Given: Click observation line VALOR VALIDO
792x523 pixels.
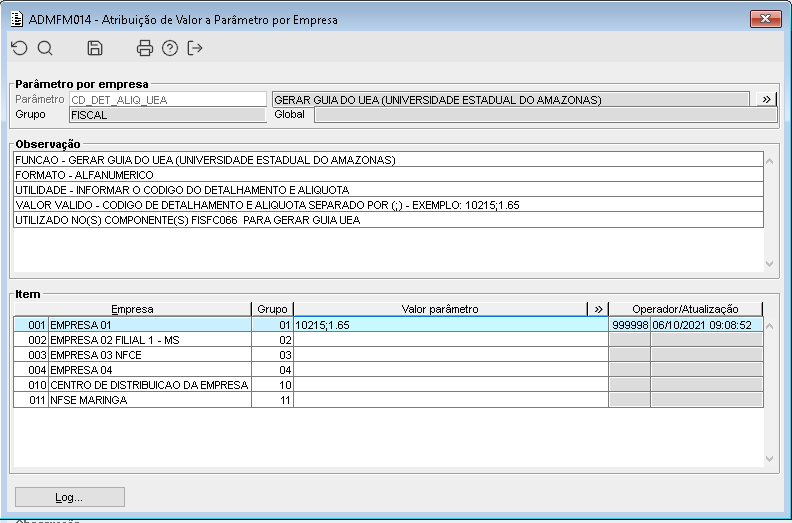Looking at the screenshot, I should pos(388,205).
